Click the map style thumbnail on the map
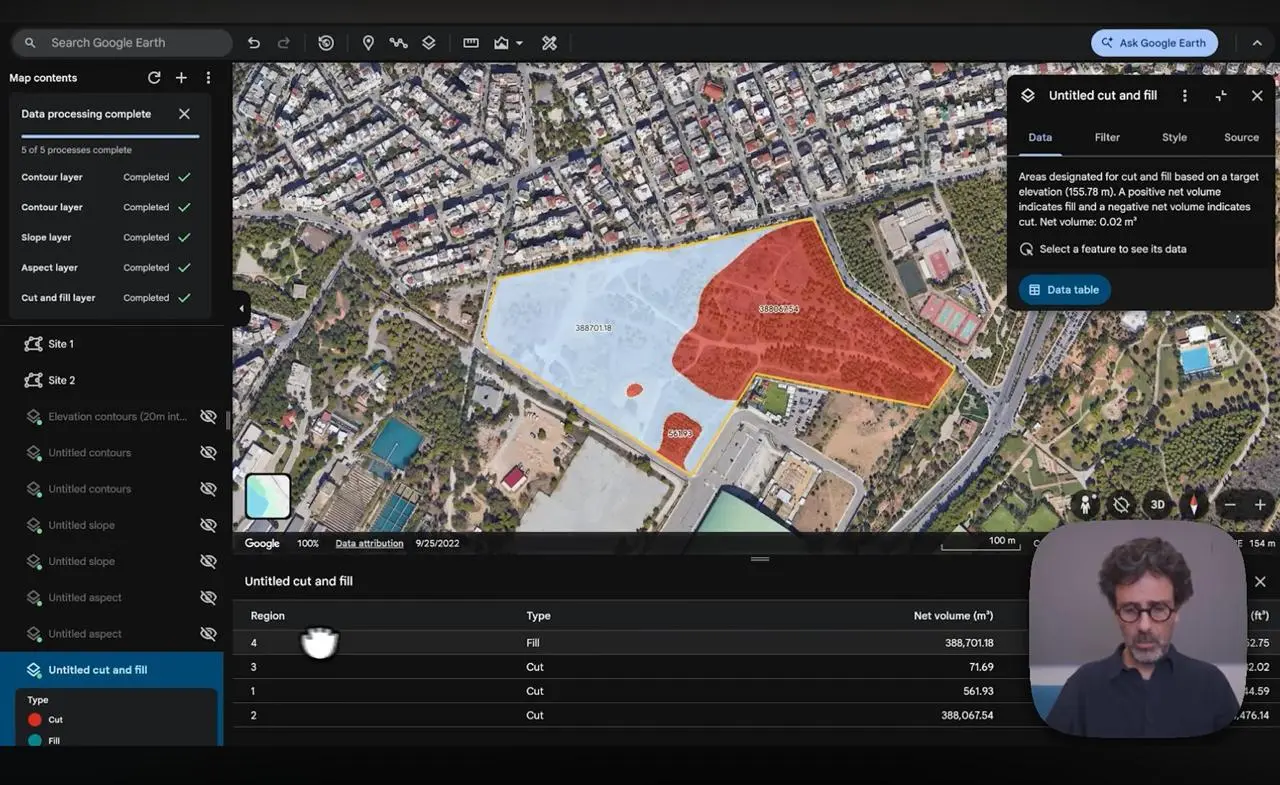This screenshot has width=1280, height=785. point(268,497)
